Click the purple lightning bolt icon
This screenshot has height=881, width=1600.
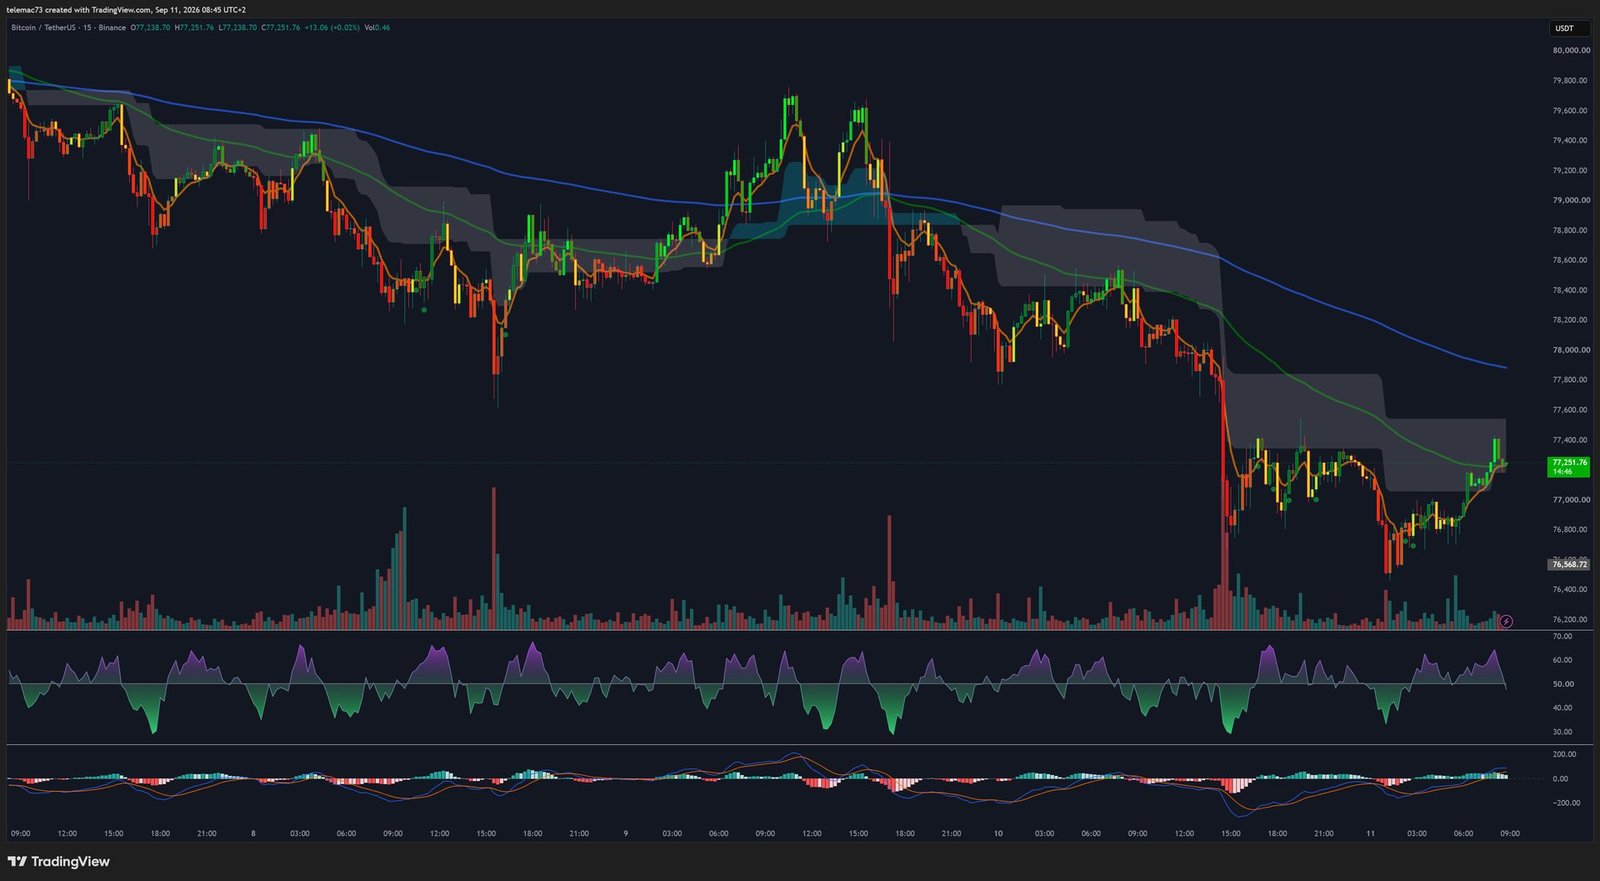1506,621
